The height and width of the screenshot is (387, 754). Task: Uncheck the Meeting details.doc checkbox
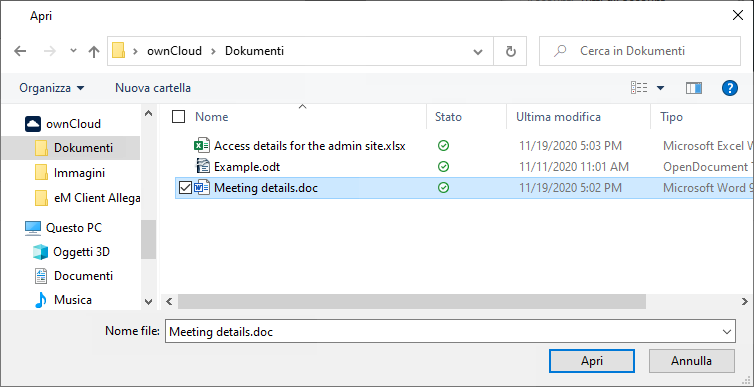[x=185, y=188]
